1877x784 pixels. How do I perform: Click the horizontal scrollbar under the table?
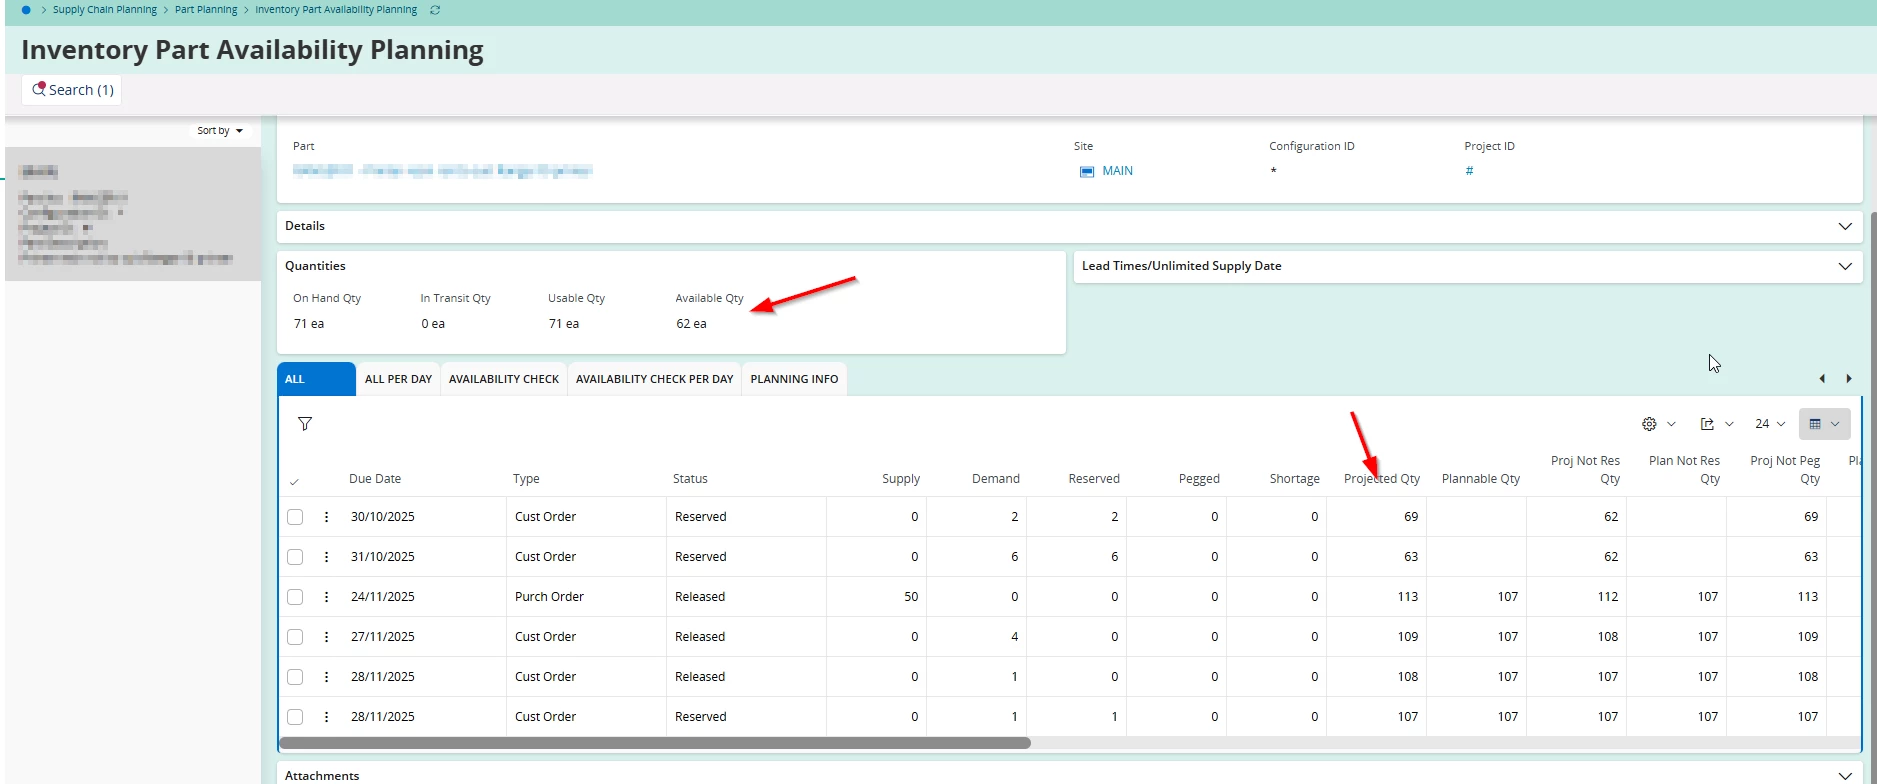(655, 743)
